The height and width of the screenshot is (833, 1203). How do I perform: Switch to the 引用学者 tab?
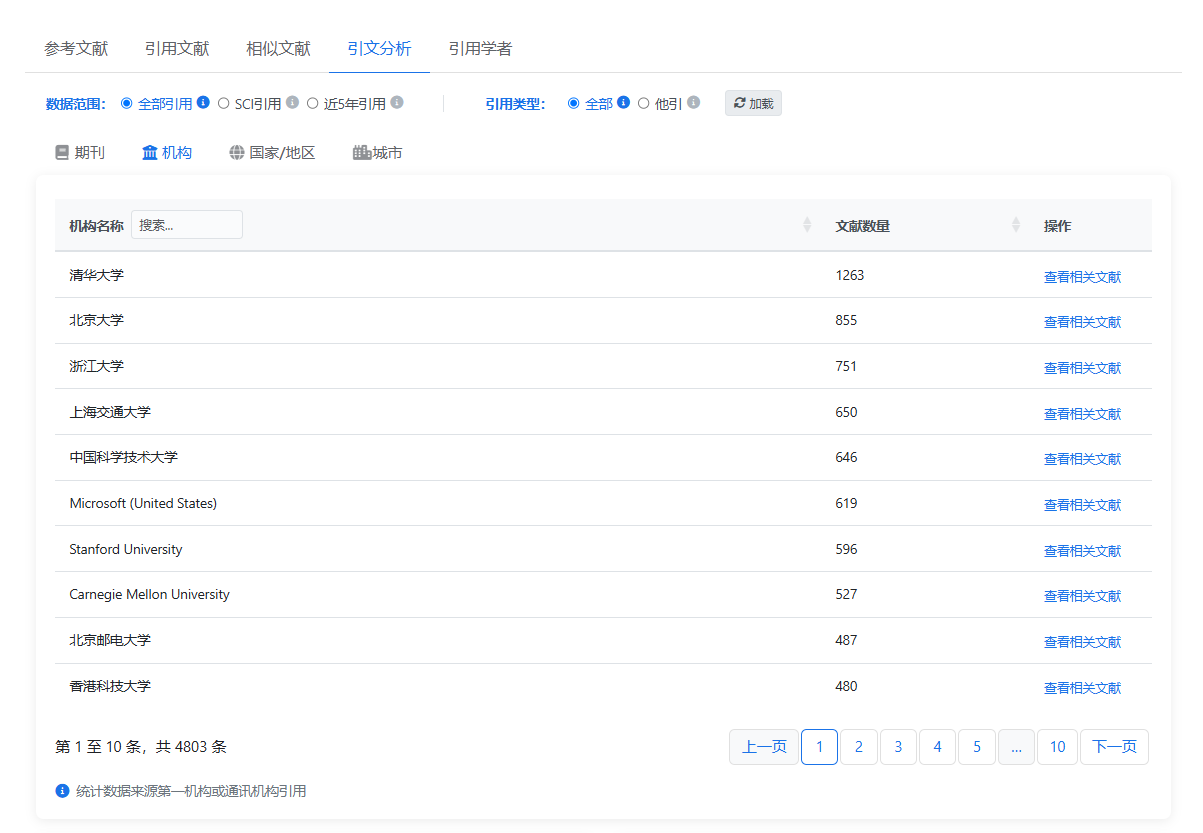click(x=480, y=49)
